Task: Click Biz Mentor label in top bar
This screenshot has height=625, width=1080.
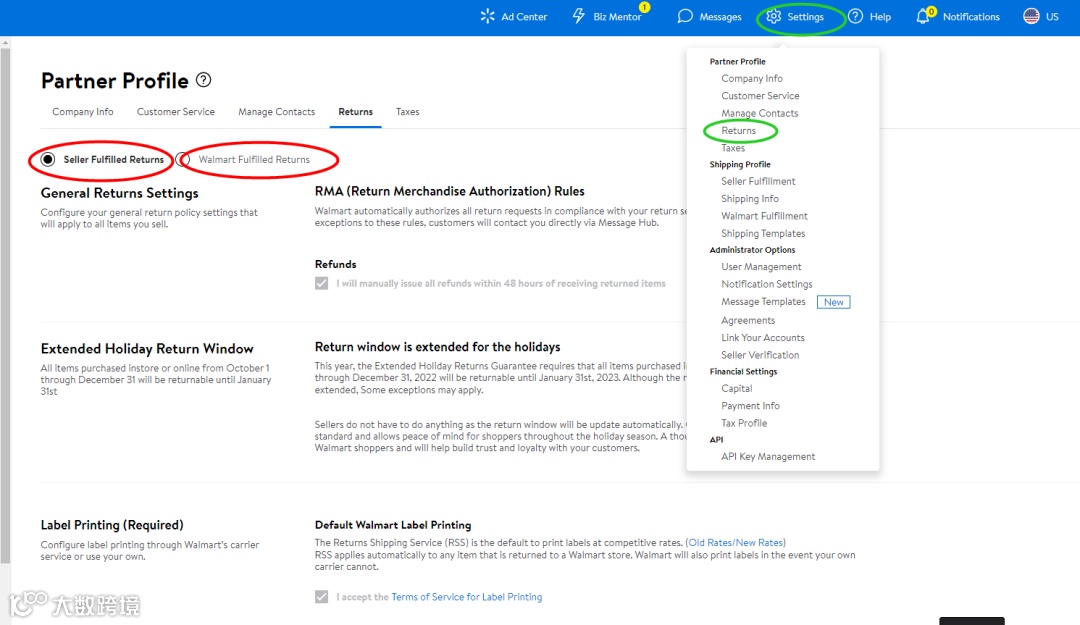Action: [x=617, y=17]
